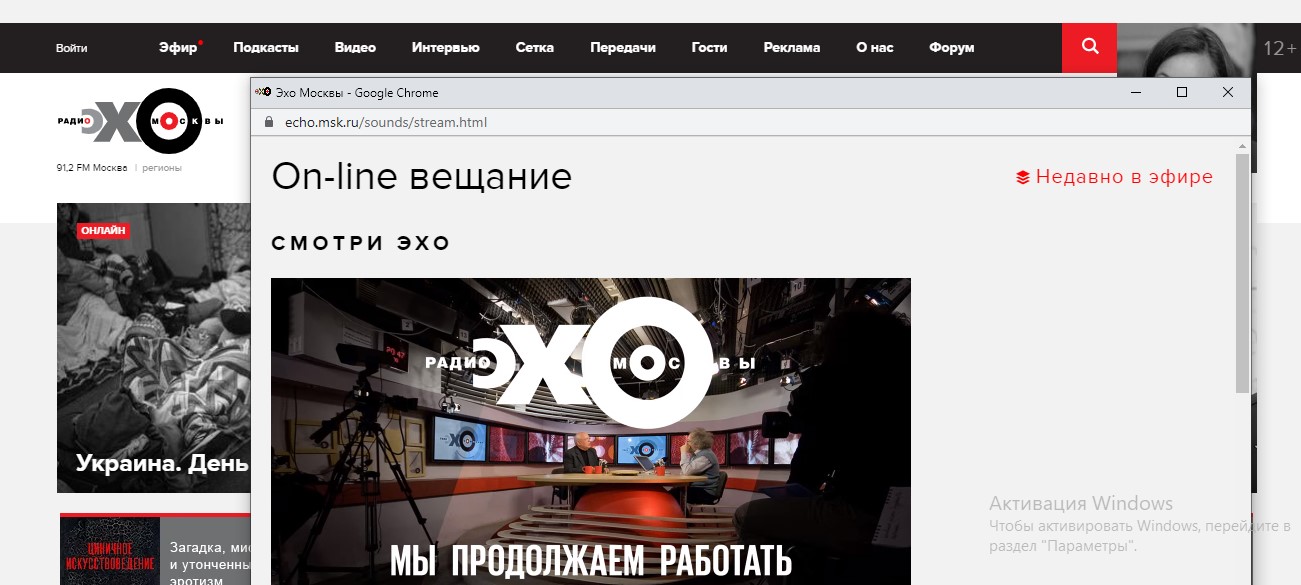
Task: Open the Циничное искусствоведение book thumbnail
Action: [110, 551]
